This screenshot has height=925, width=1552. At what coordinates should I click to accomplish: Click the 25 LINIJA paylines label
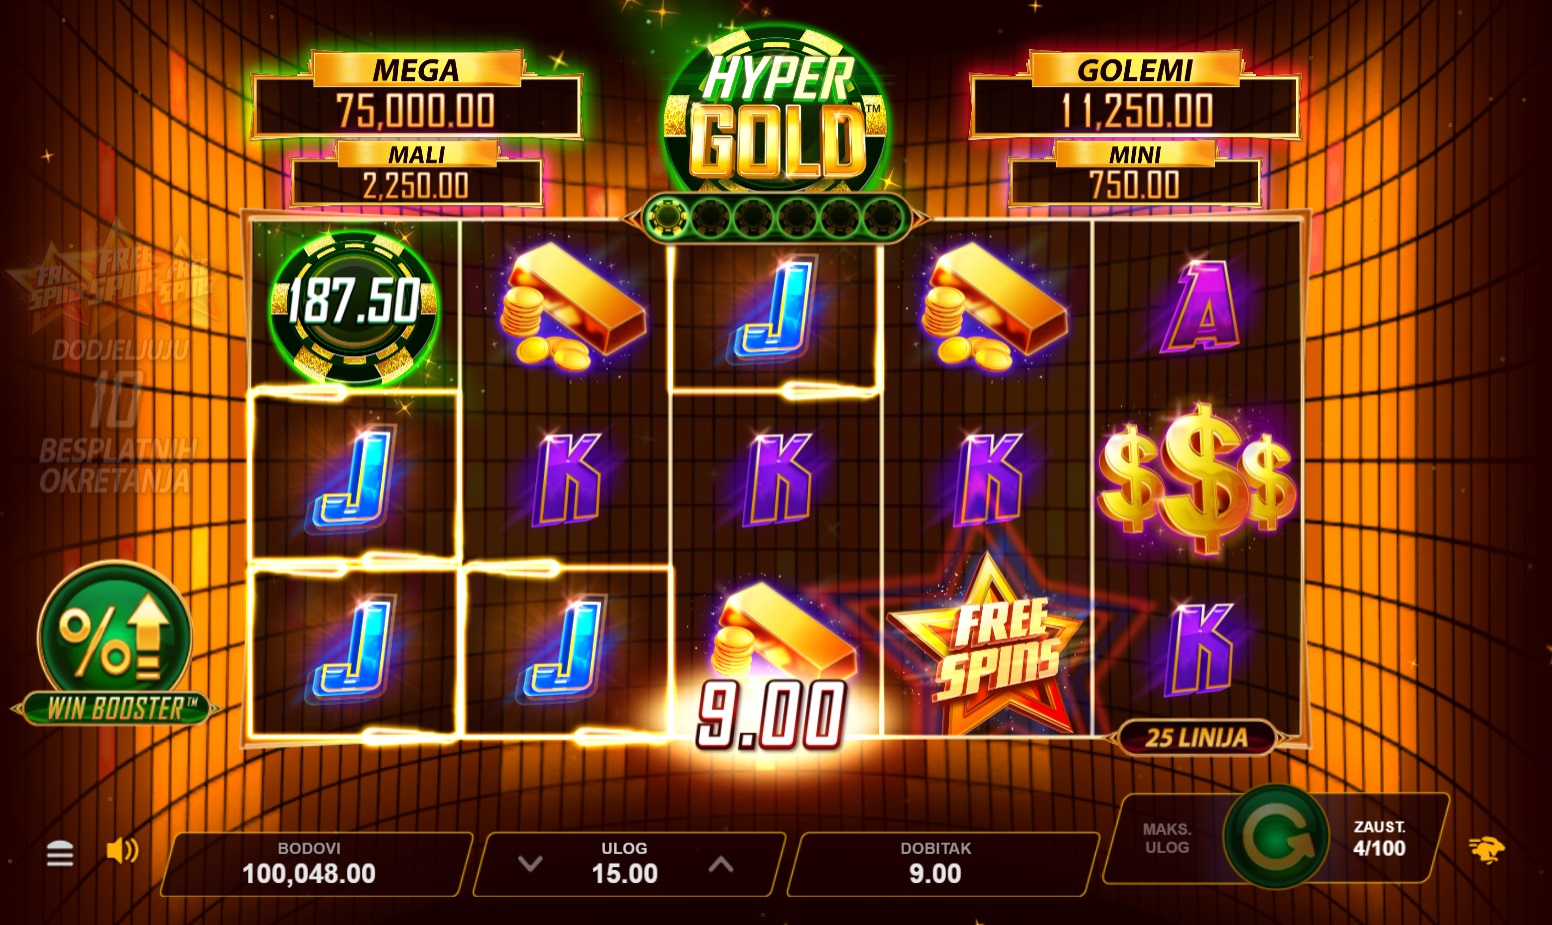1196,738
